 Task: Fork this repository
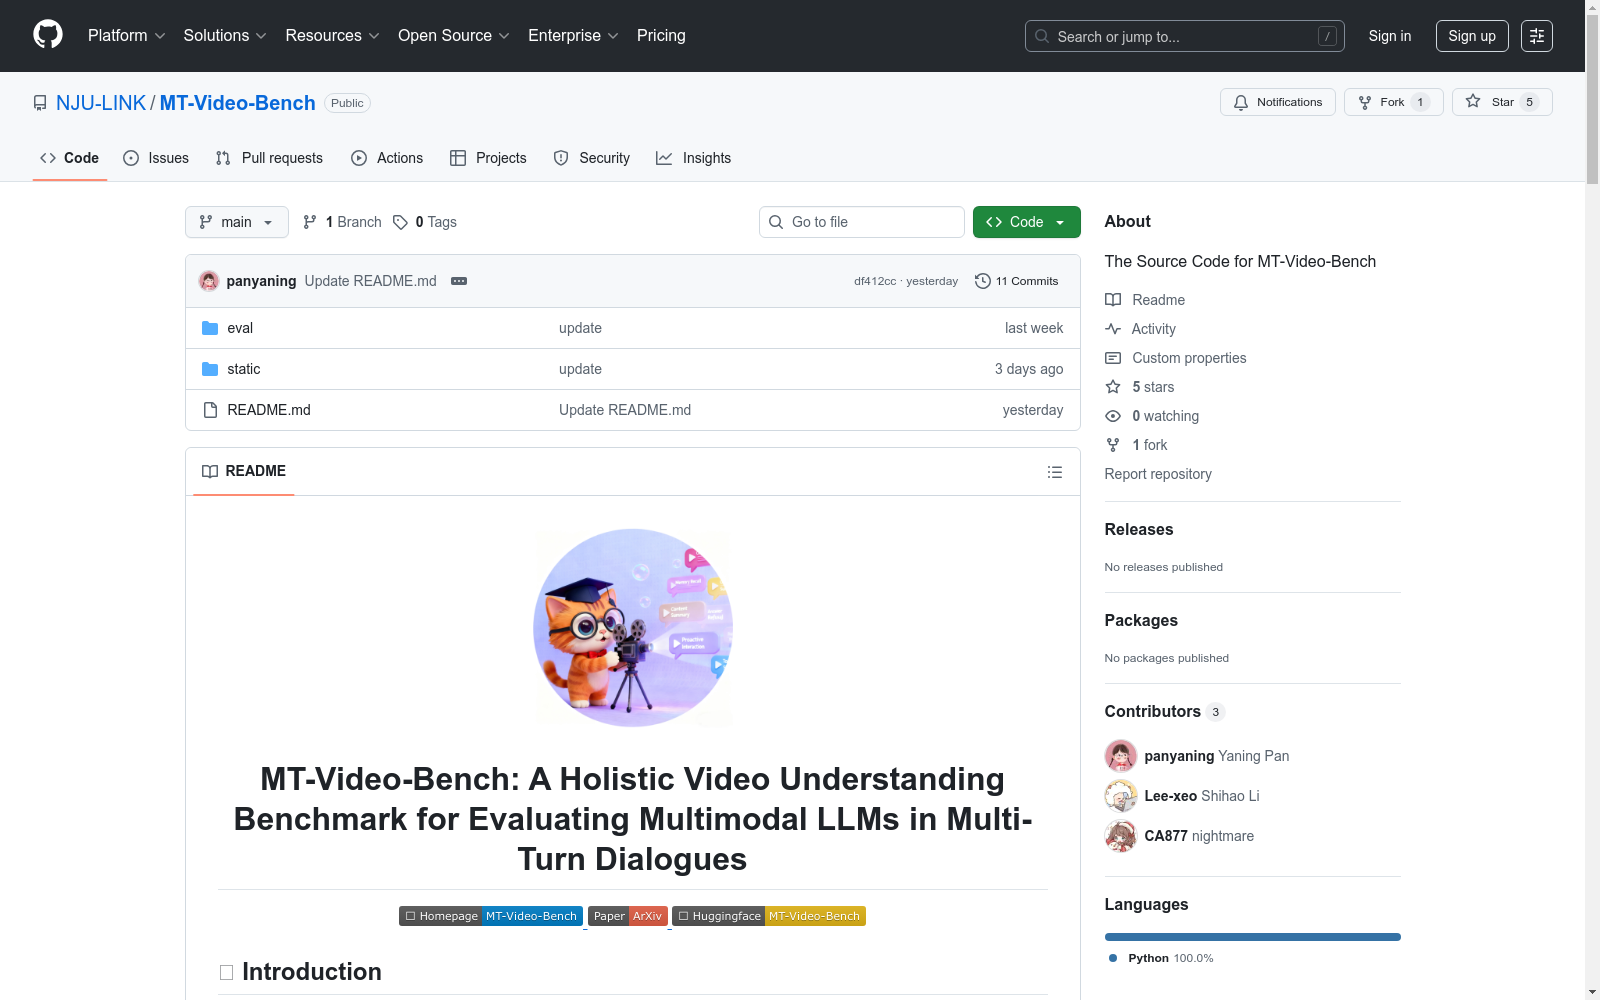click(1394, 102)
